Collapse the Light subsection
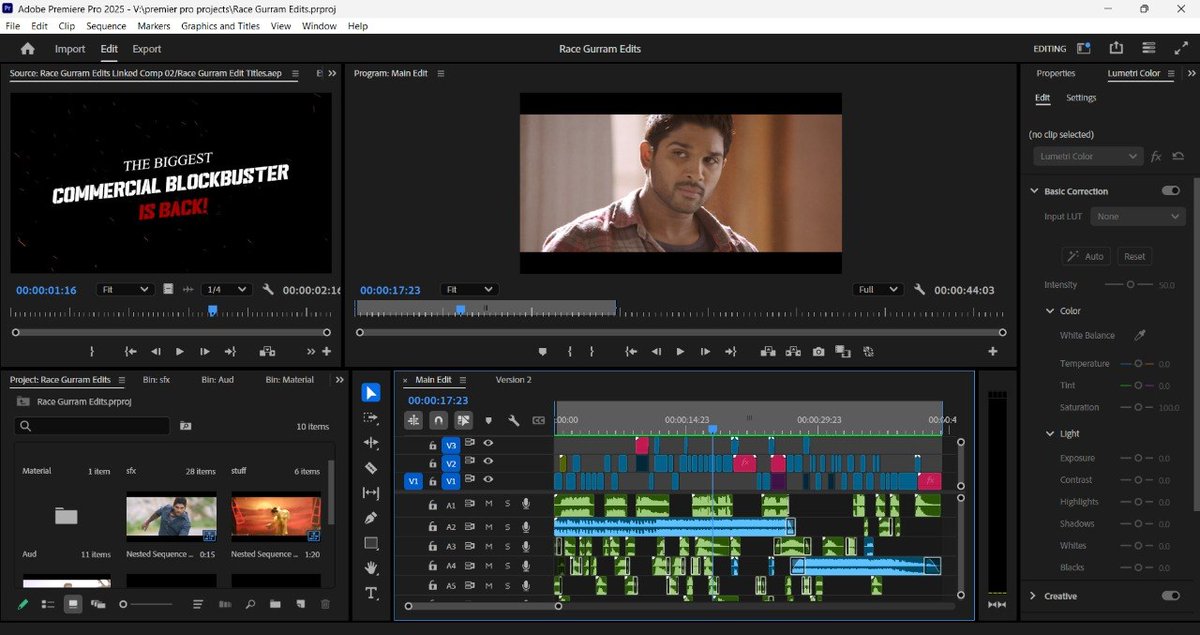Image resolution: width=1200 pixels, height=635 pixels. (x=1049, y=434)
